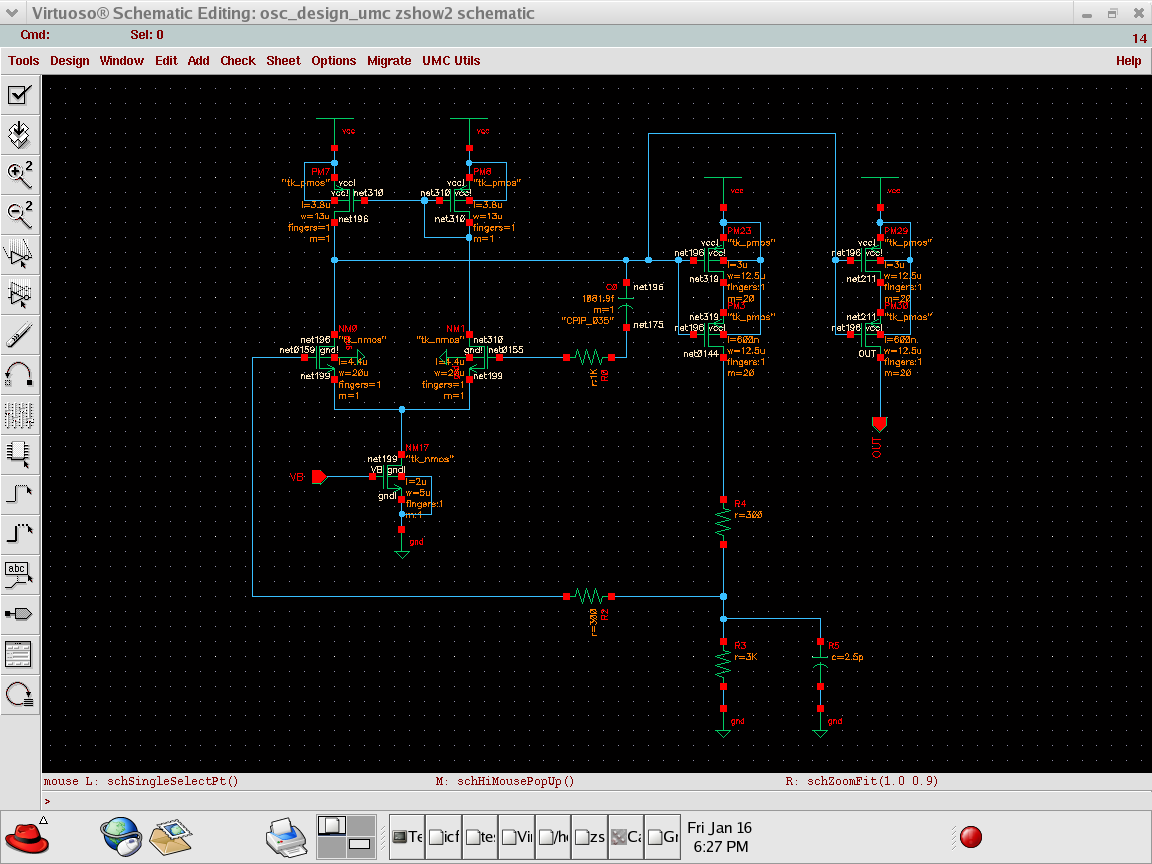This screenshot has height=864, width=1152.
Task: Zoom in by 2 using magnifier icon
Action: click(20, 174)
